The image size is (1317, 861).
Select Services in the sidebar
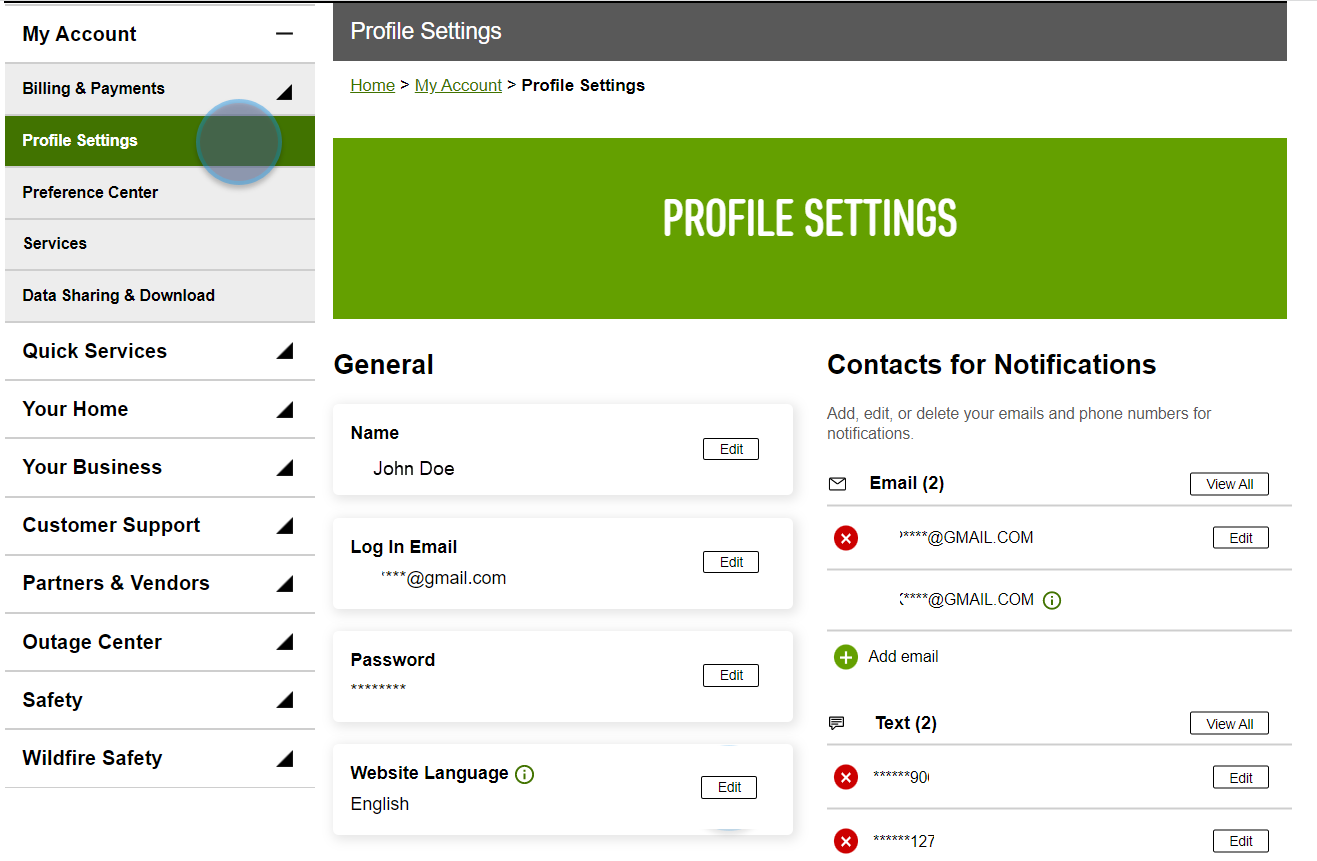[x=55, y=243]
